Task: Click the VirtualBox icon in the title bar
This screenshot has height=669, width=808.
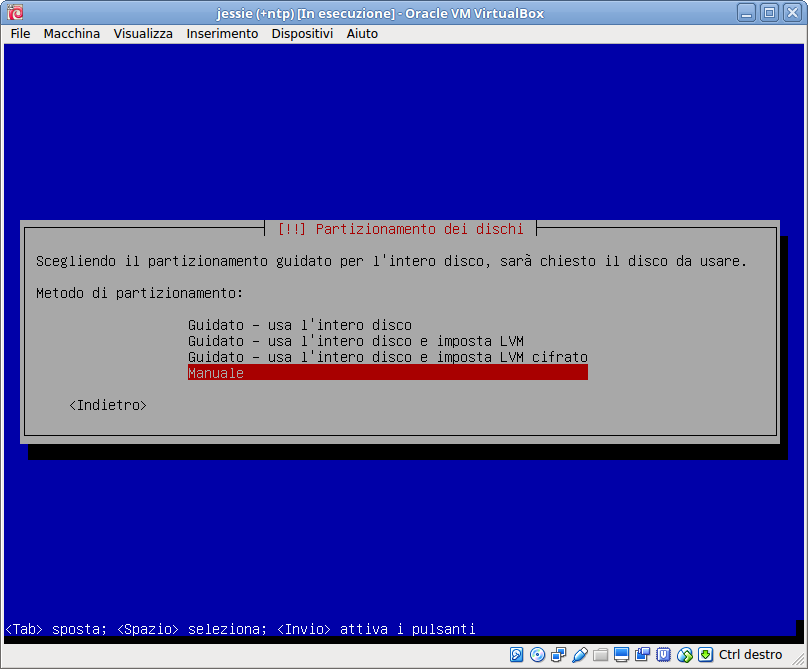Action: (x=15, y=12)
